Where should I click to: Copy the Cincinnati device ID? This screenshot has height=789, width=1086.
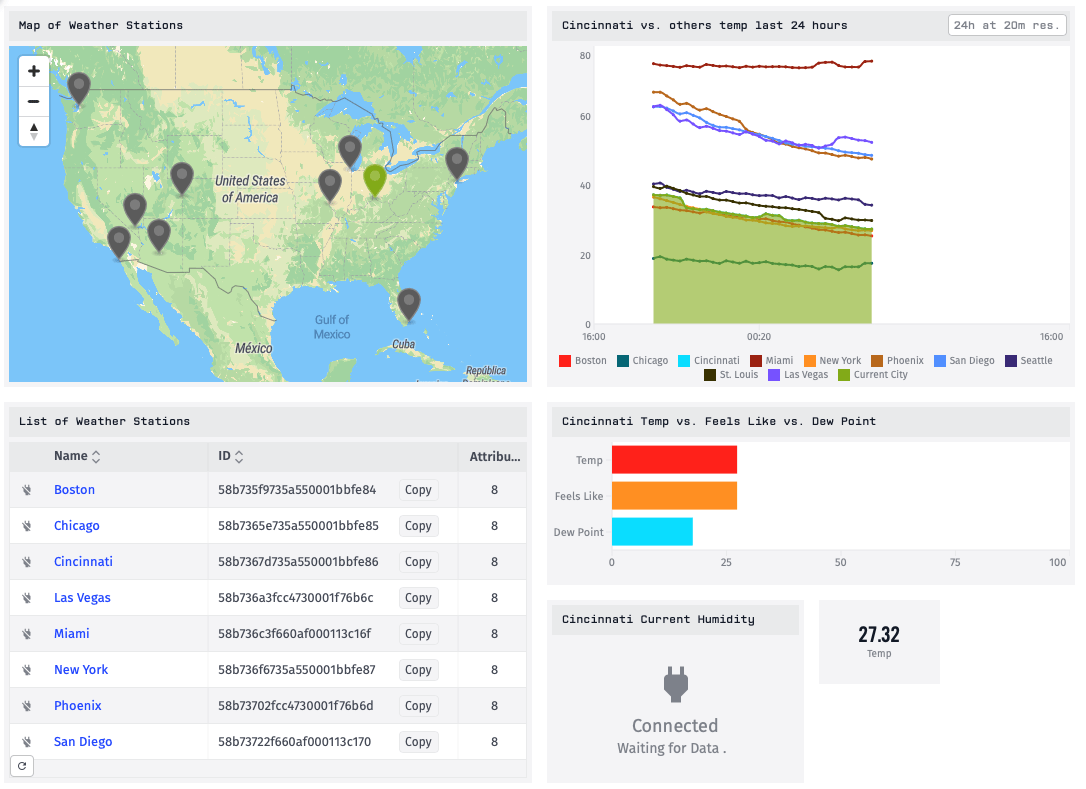click(x=418, y=562)
